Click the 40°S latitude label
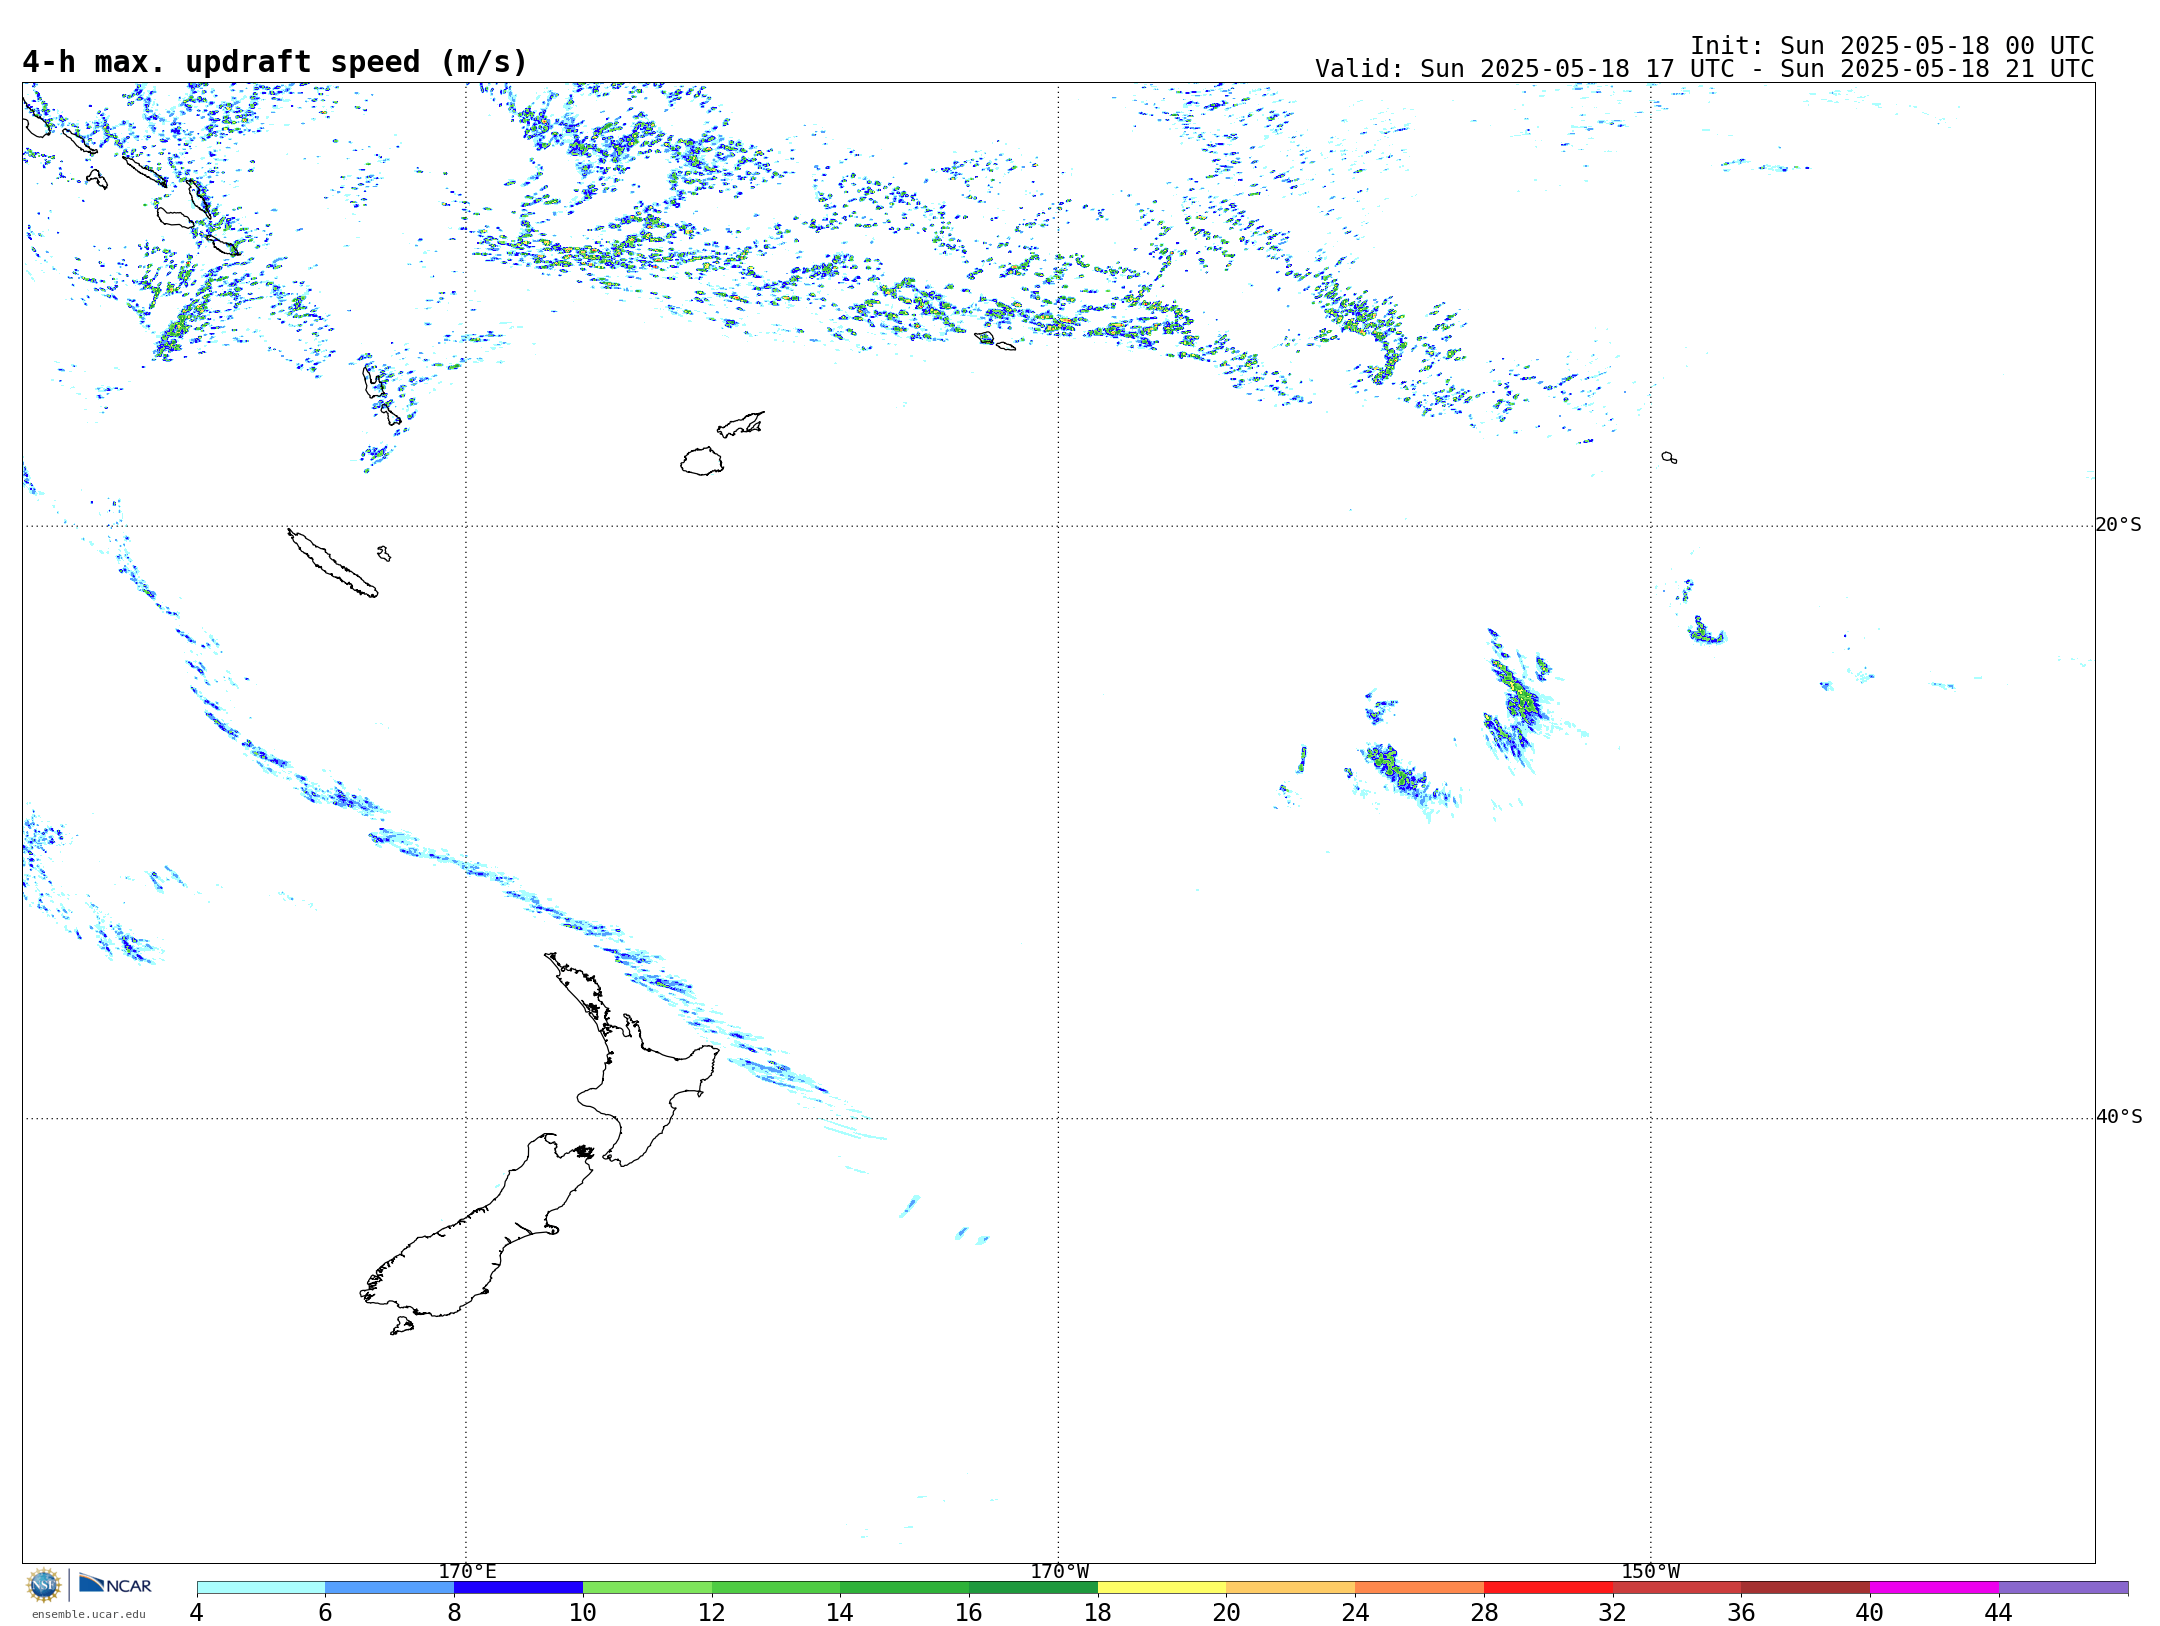 point(2118,1117)
